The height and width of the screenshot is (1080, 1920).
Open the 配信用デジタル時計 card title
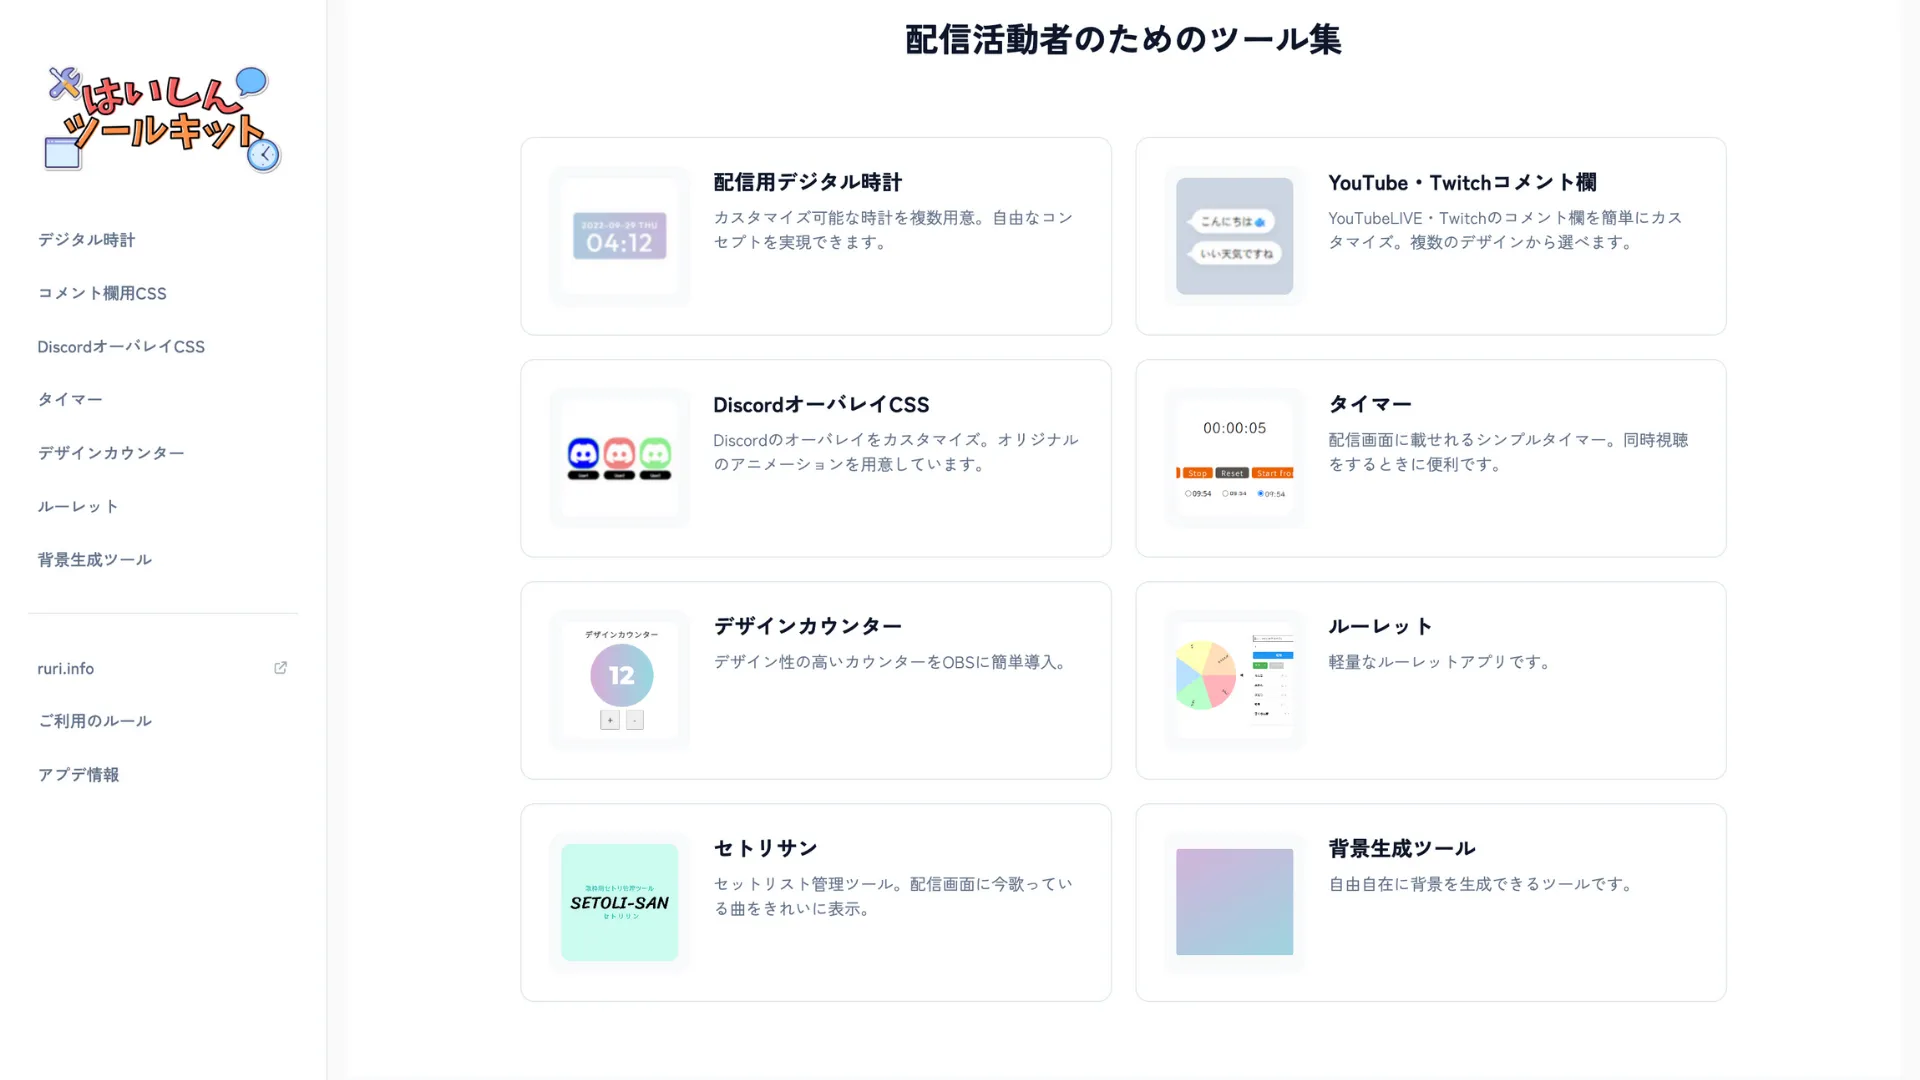(x=808, y=182)
